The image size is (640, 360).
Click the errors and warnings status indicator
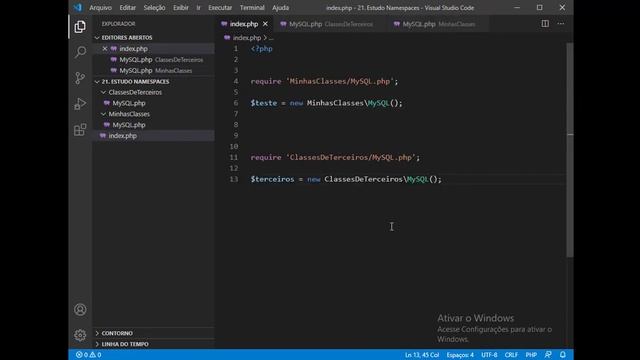89,355
